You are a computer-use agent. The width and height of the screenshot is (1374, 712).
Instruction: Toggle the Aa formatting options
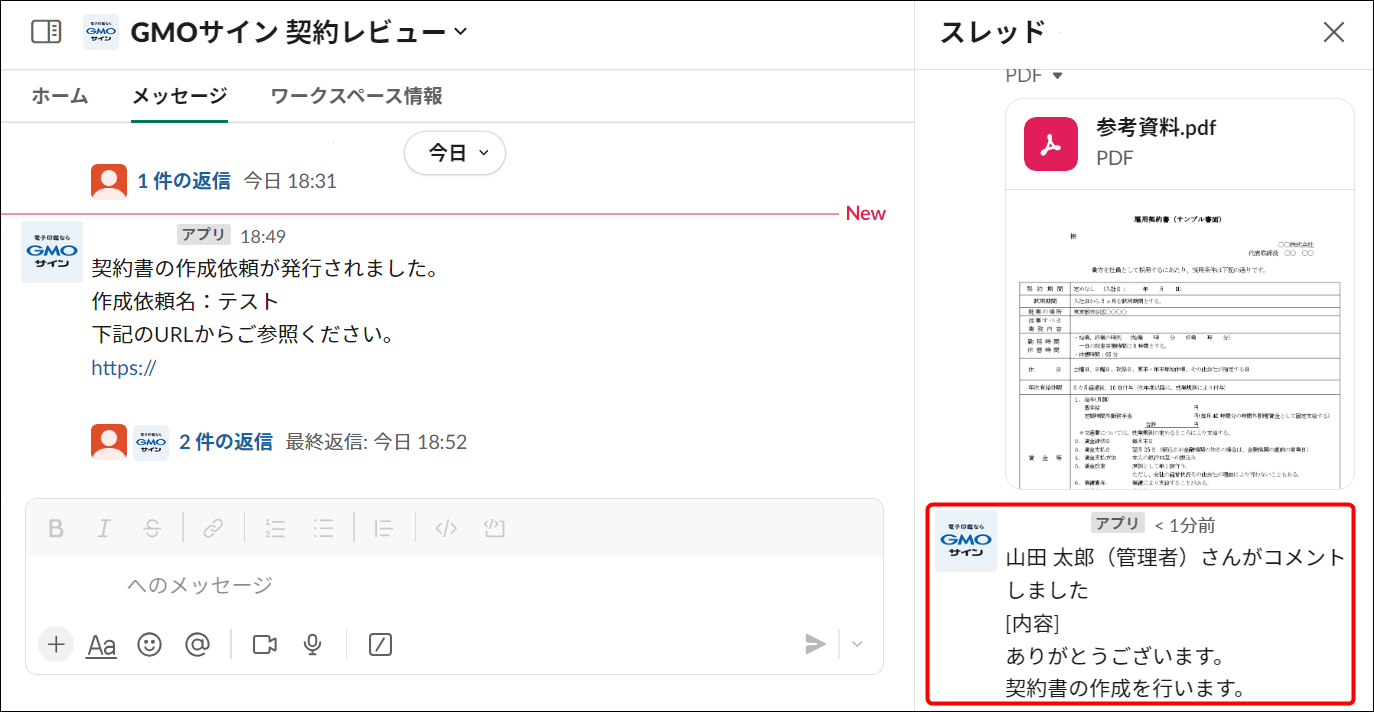point(100,644)
